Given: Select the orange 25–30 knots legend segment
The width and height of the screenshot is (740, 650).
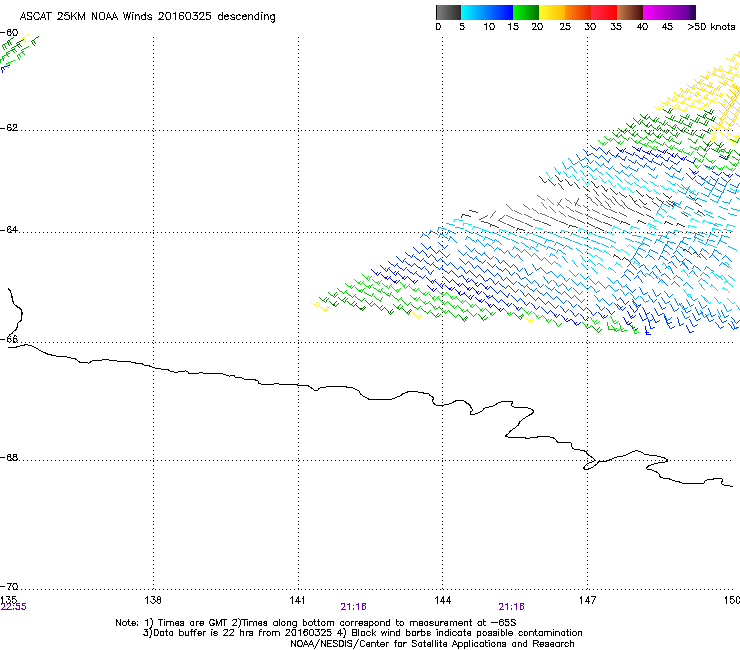Looking at the screenshot, I should (x=578, y=12).
